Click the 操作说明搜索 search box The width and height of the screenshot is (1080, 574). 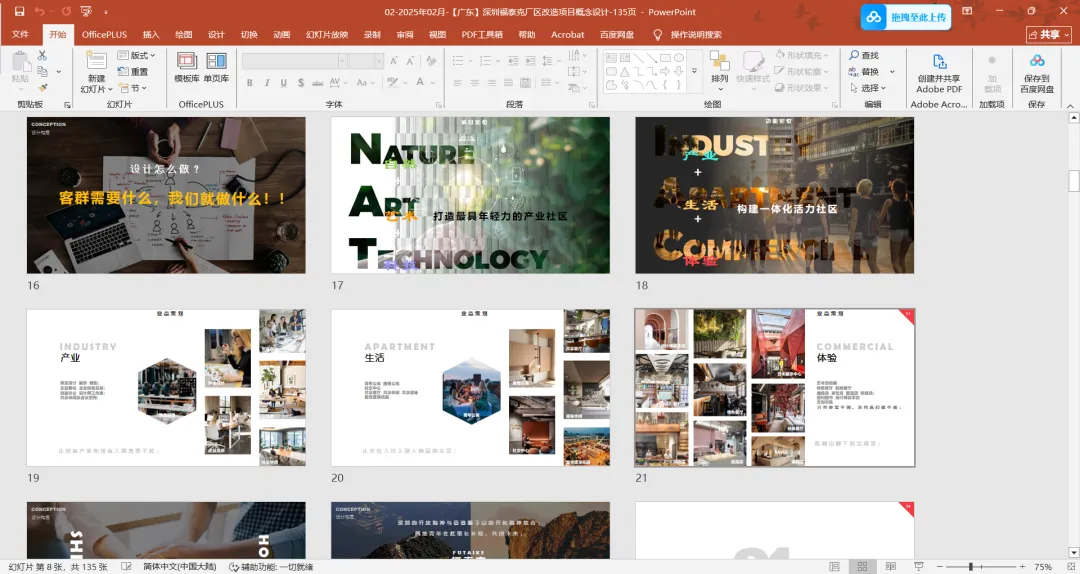coord(687,34)
